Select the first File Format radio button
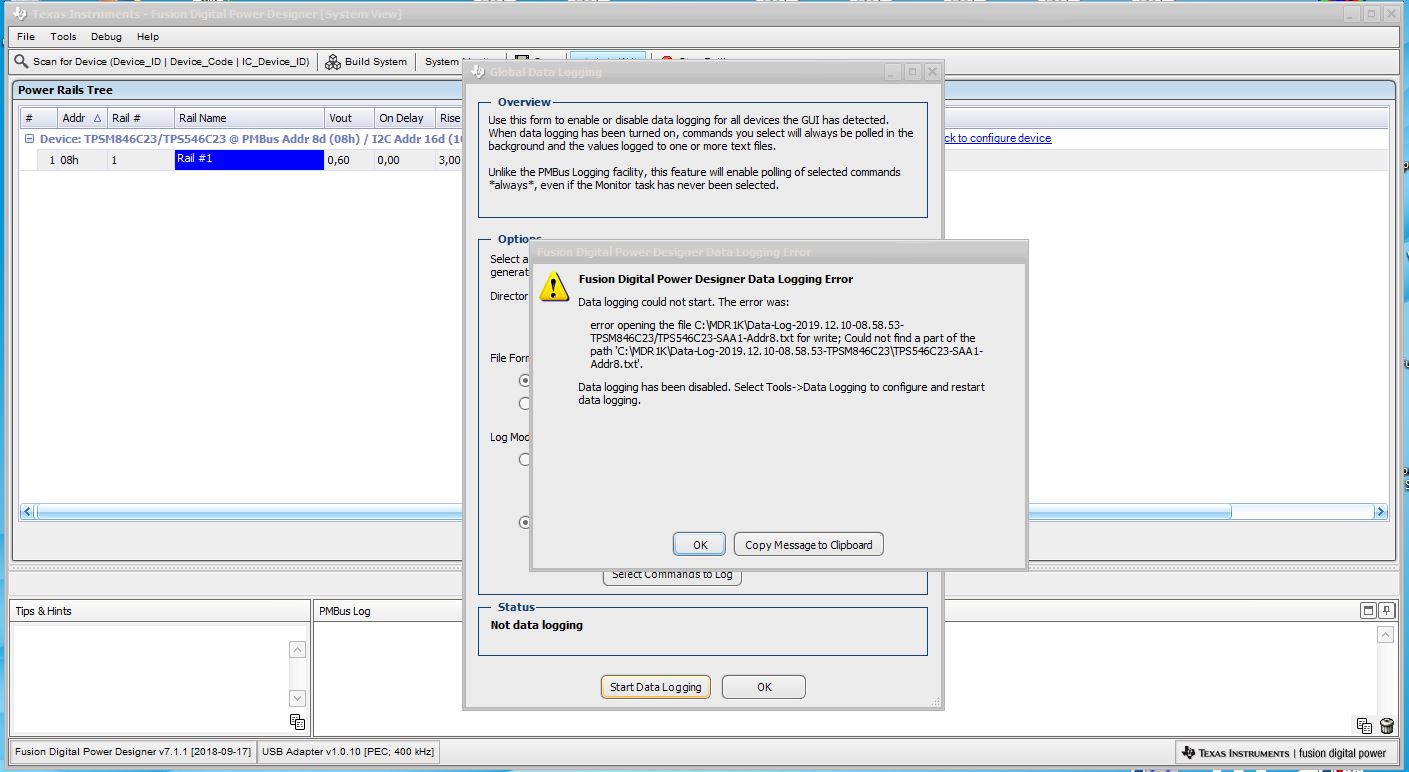Screen dimensions: 1409x772 click(525, 380)
